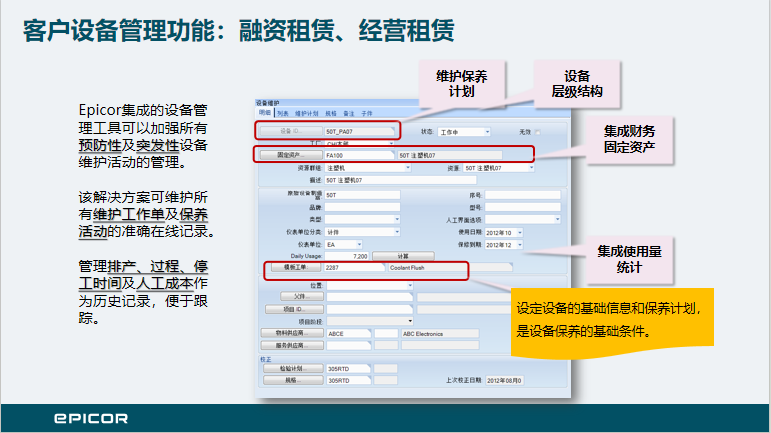Click the 物料供应商... button

292,333
